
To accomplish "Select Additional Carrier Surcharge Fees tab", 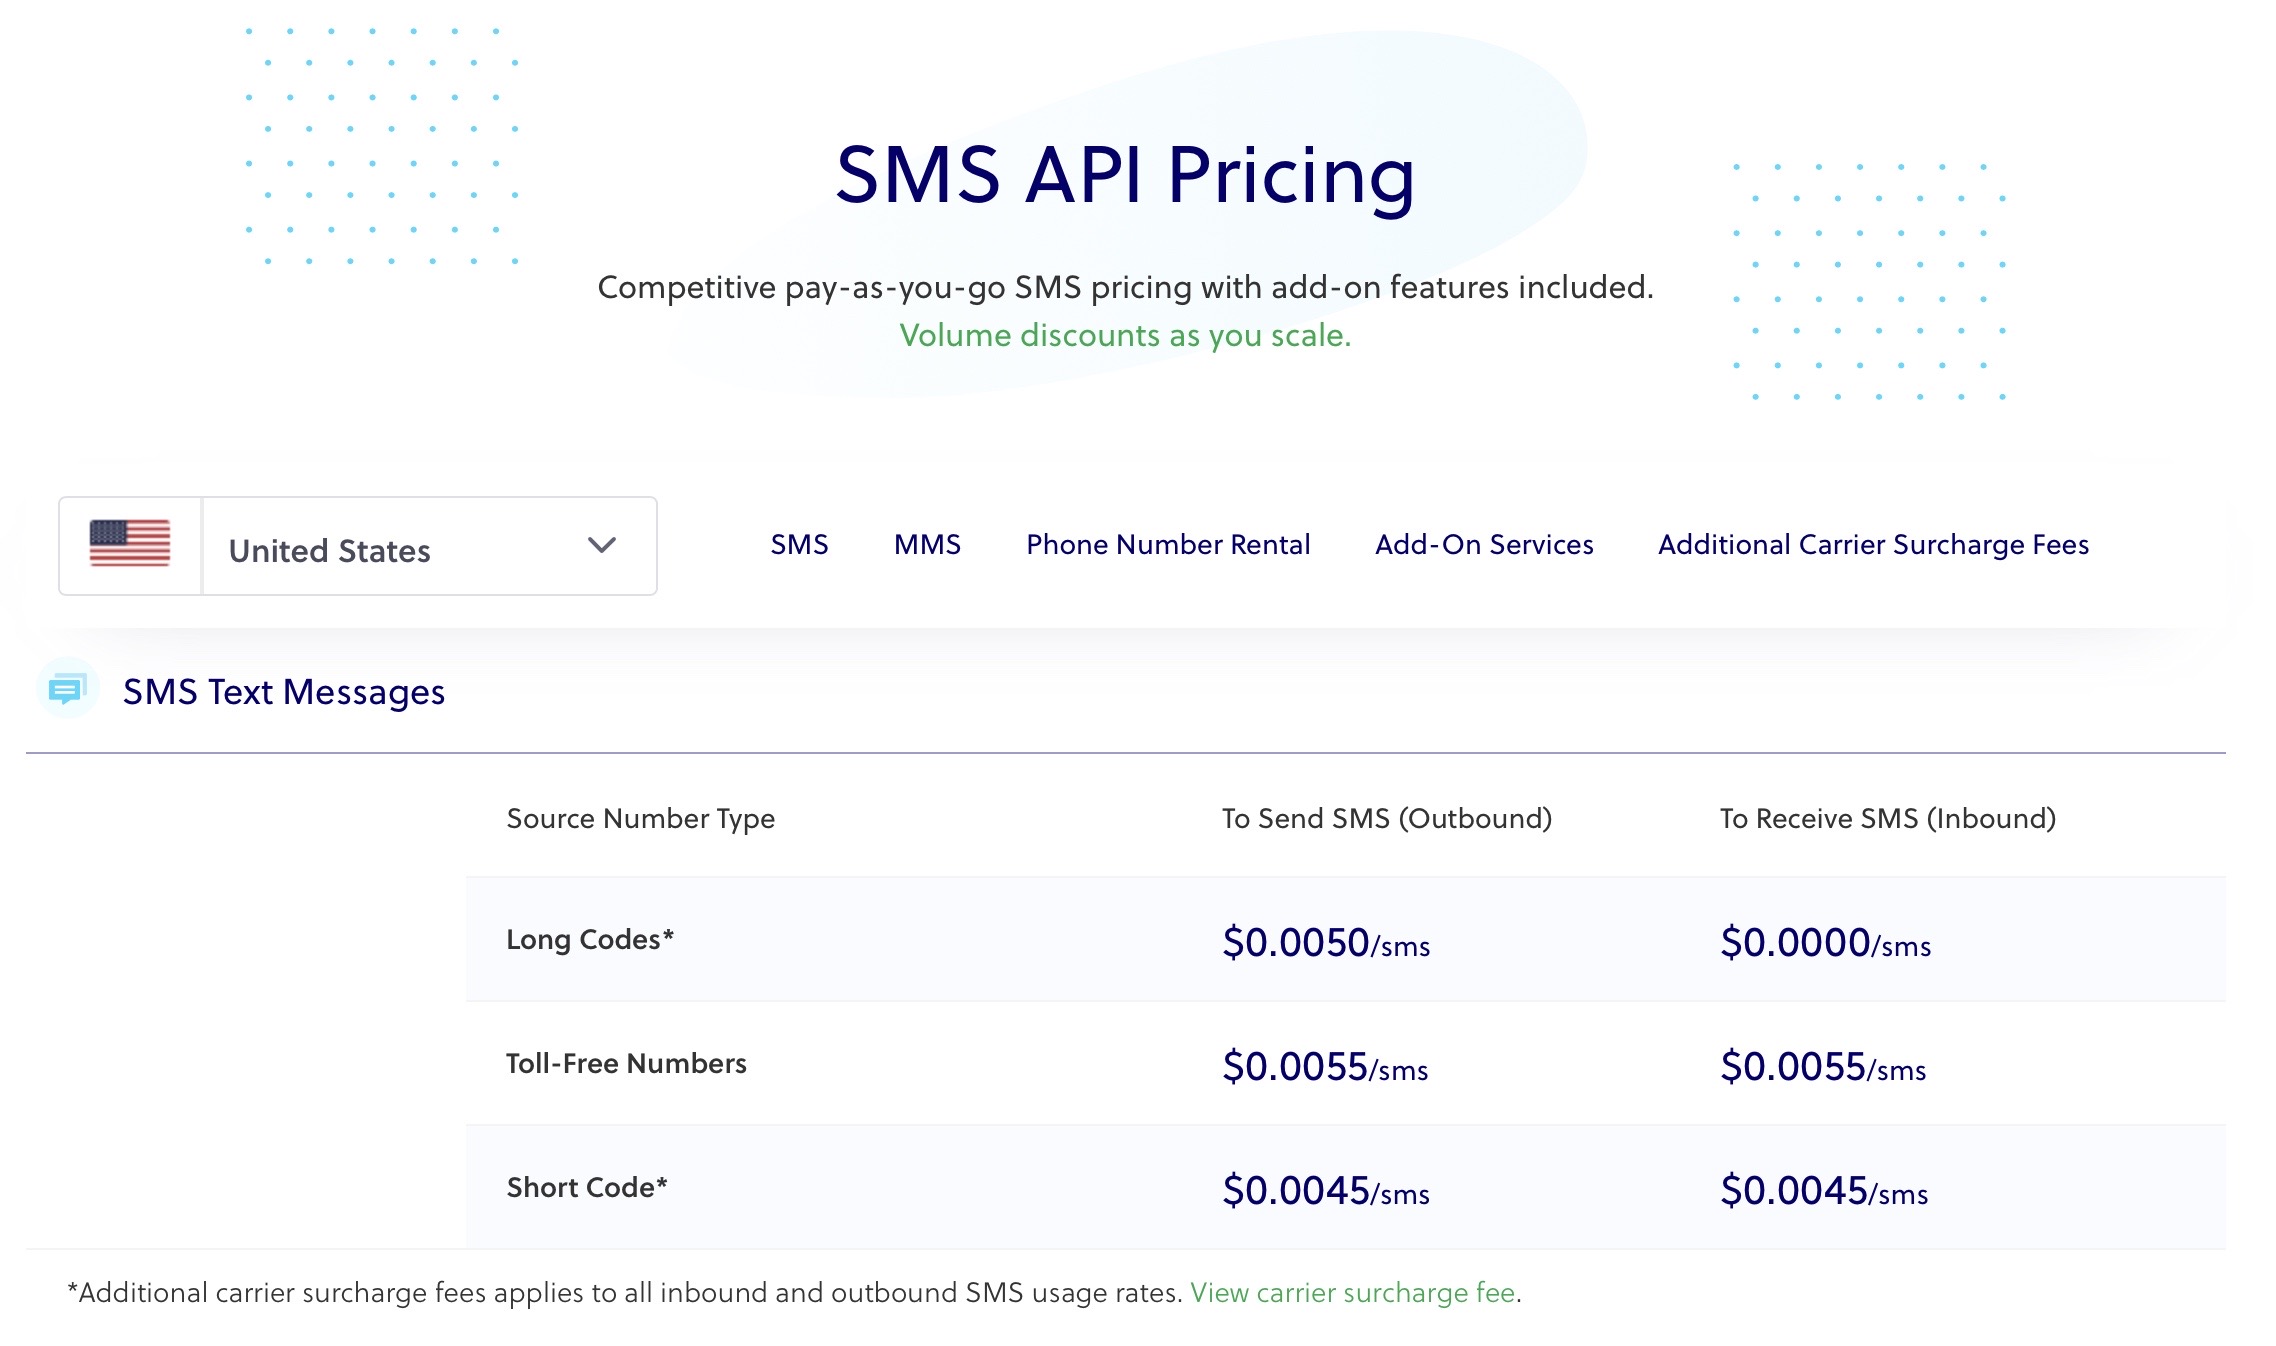I will [1873, 545].
